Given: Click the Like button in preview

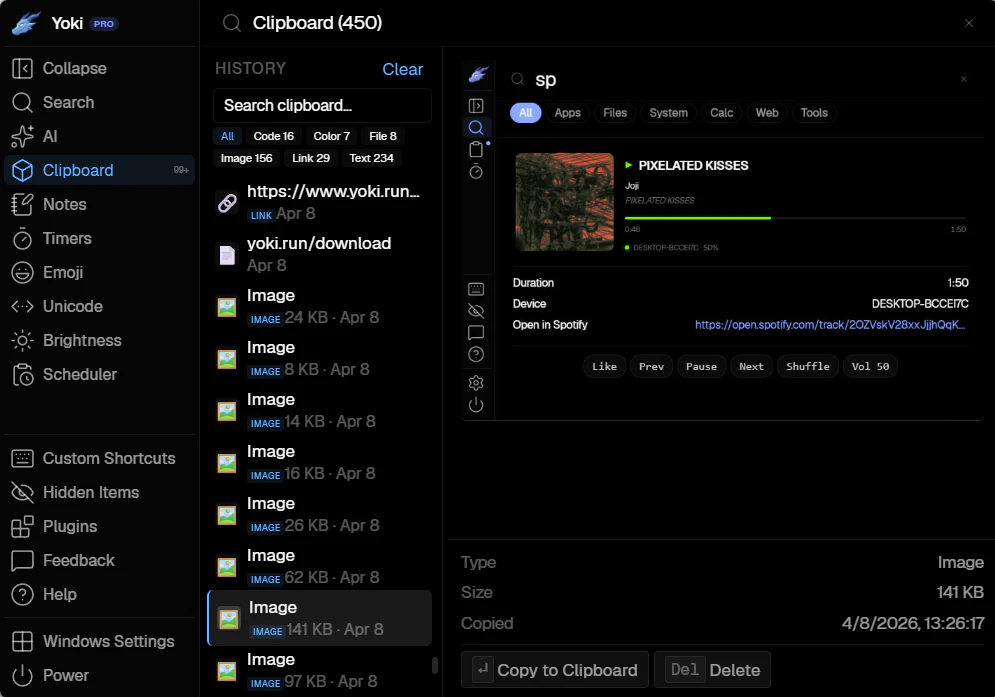Looking at the screenshot, I should click(x=604, y=366).
